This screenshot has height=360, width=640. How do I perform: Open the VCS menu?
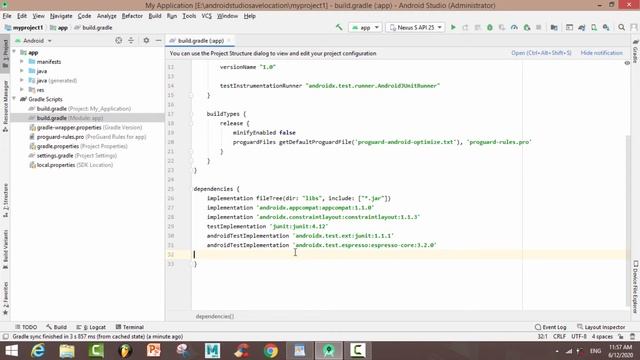(207, 16)
